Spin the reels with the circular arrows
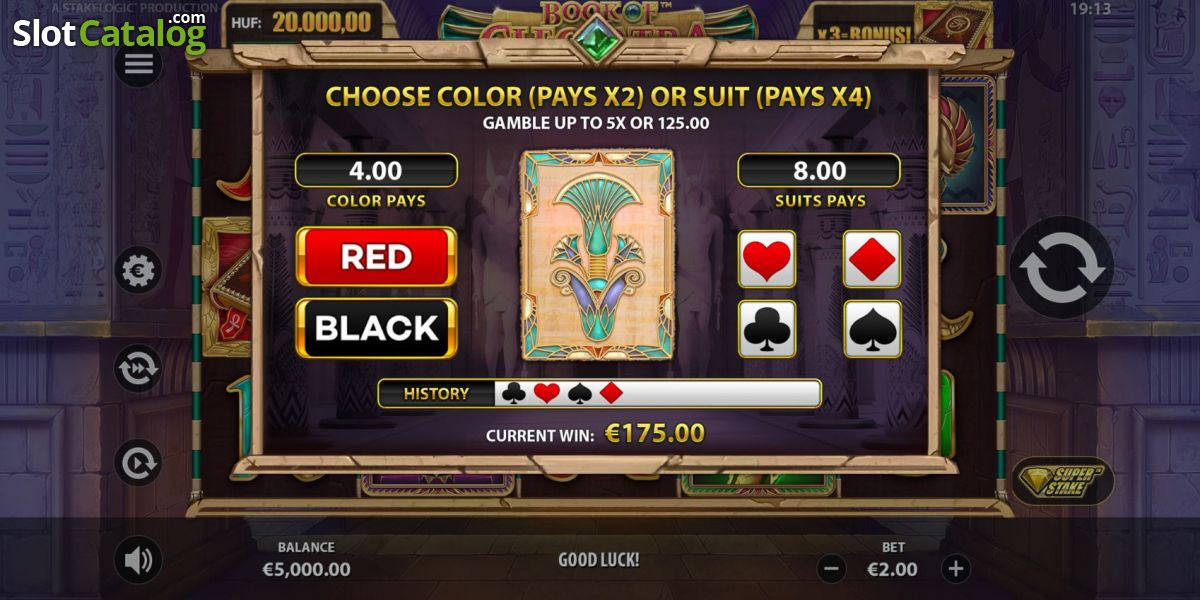 tap(1062, 268)
